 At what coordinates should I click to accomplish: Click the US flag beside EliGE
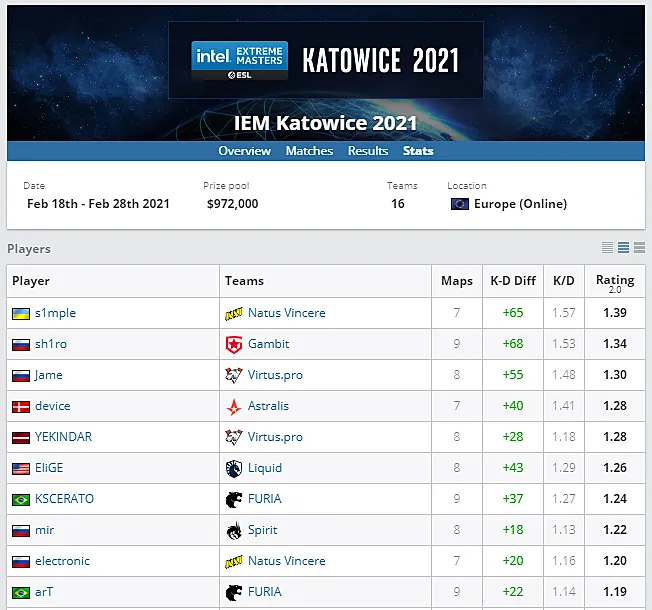pyautogui.click(x=21, y=469)
